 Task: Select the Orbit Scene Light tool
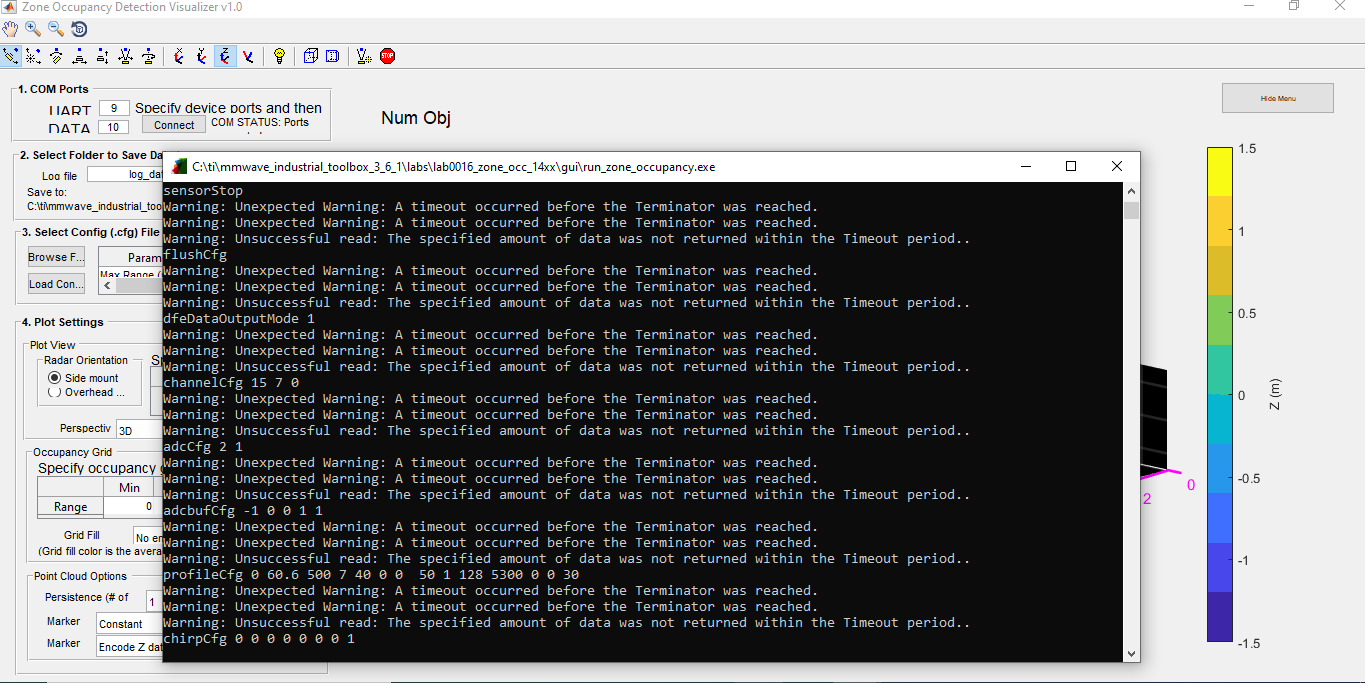[x=33, y=56]
